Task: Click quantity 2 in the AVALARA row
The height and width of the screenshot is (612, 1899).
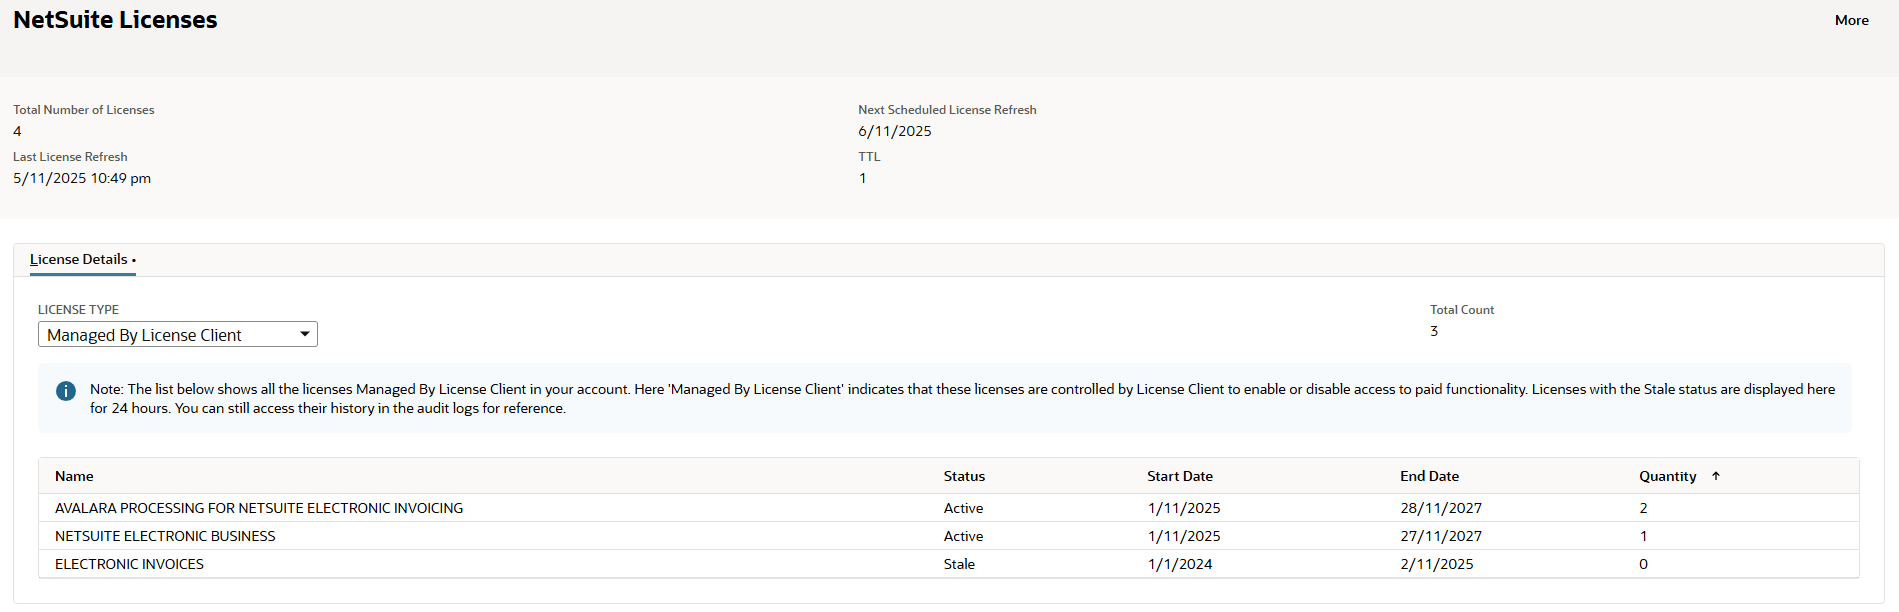Action: coord(1643,508)
